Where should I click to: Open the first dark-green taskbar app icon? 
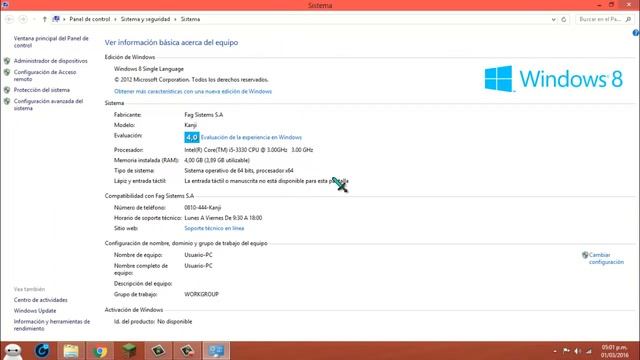[x=158, y=351]
